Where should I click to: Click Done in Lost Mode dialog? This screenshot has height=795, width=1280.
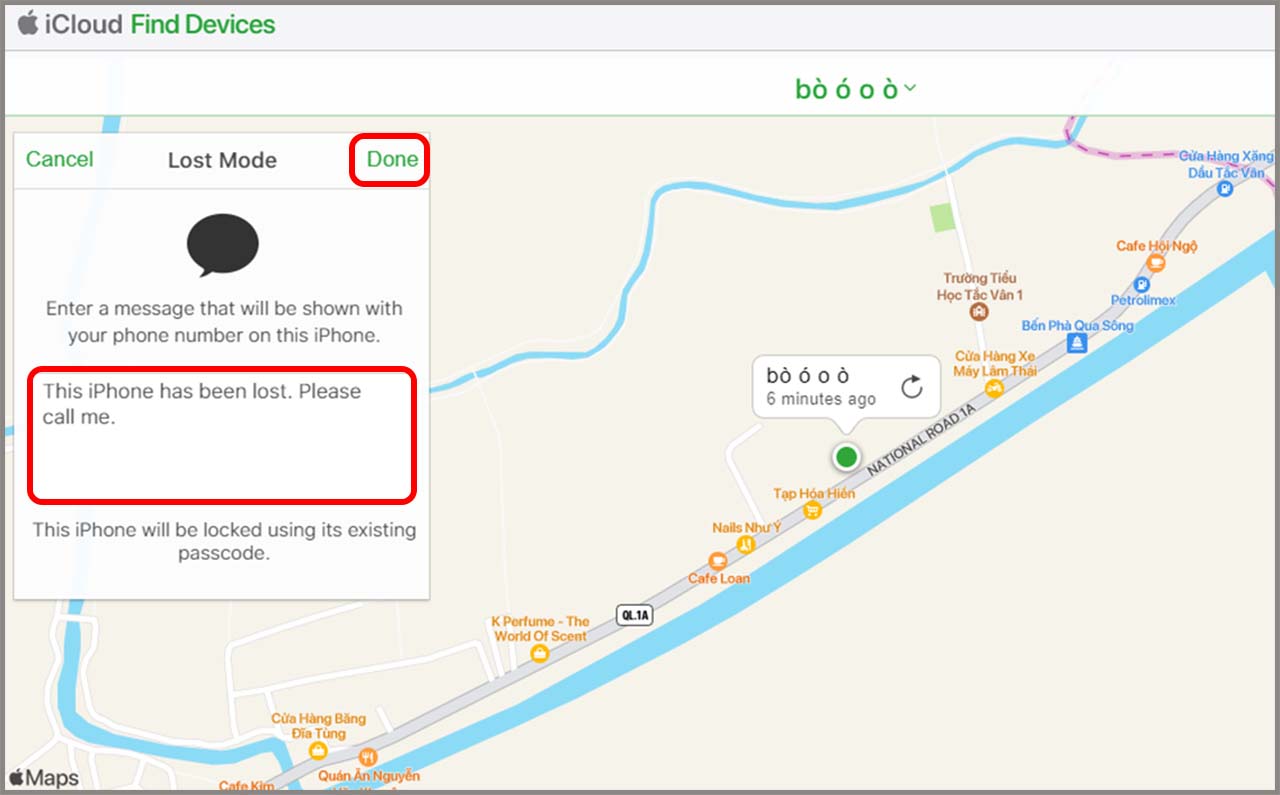coord(392,159)
